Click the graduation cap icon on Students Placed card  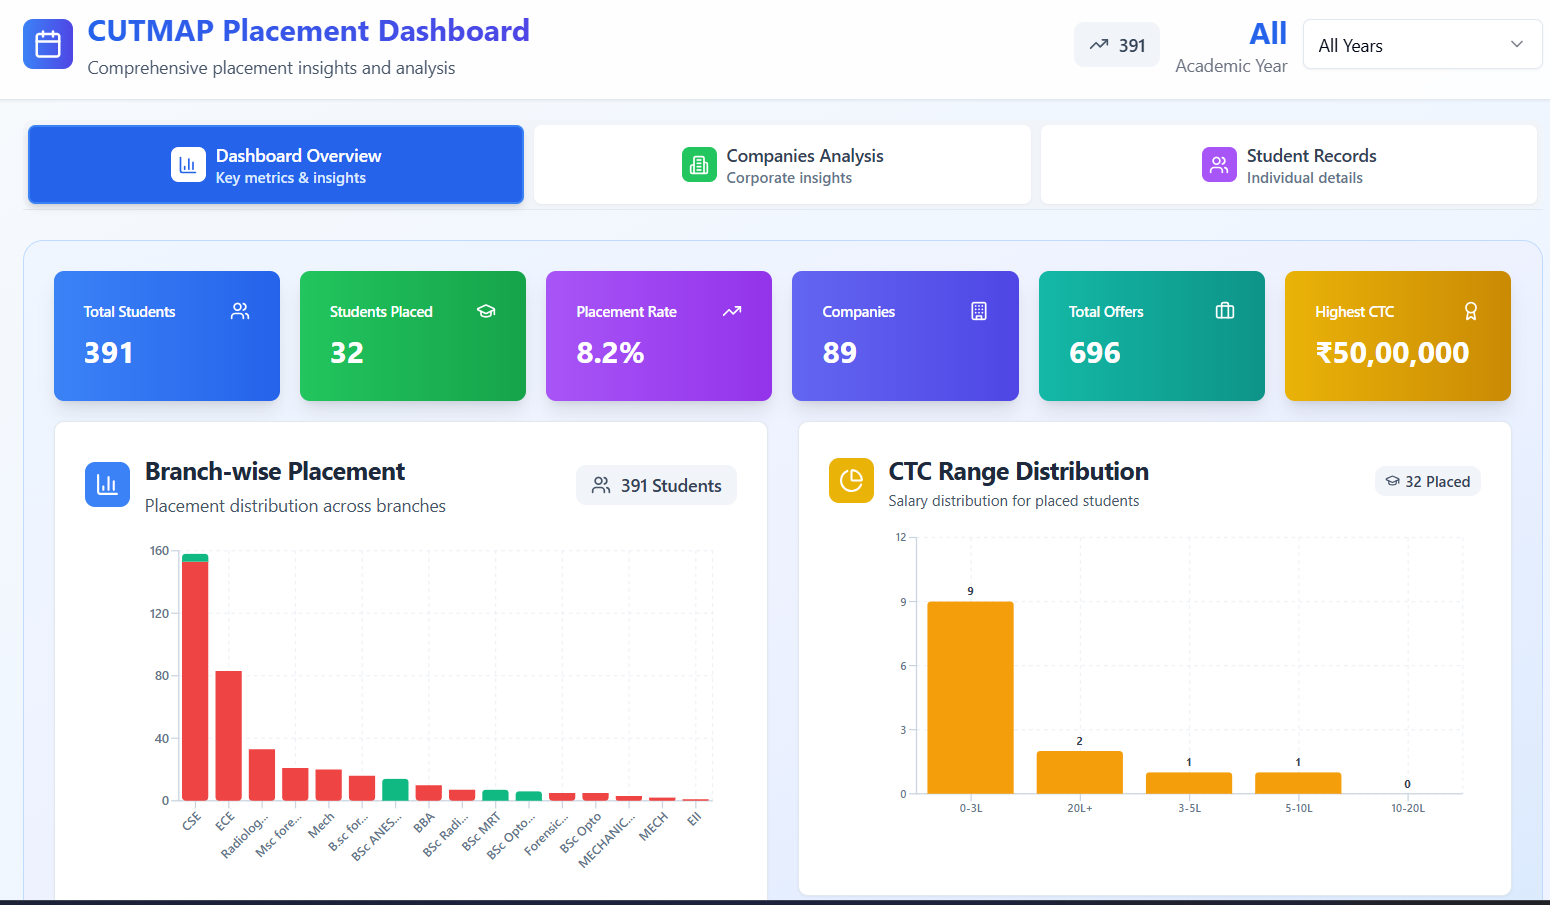486,311
